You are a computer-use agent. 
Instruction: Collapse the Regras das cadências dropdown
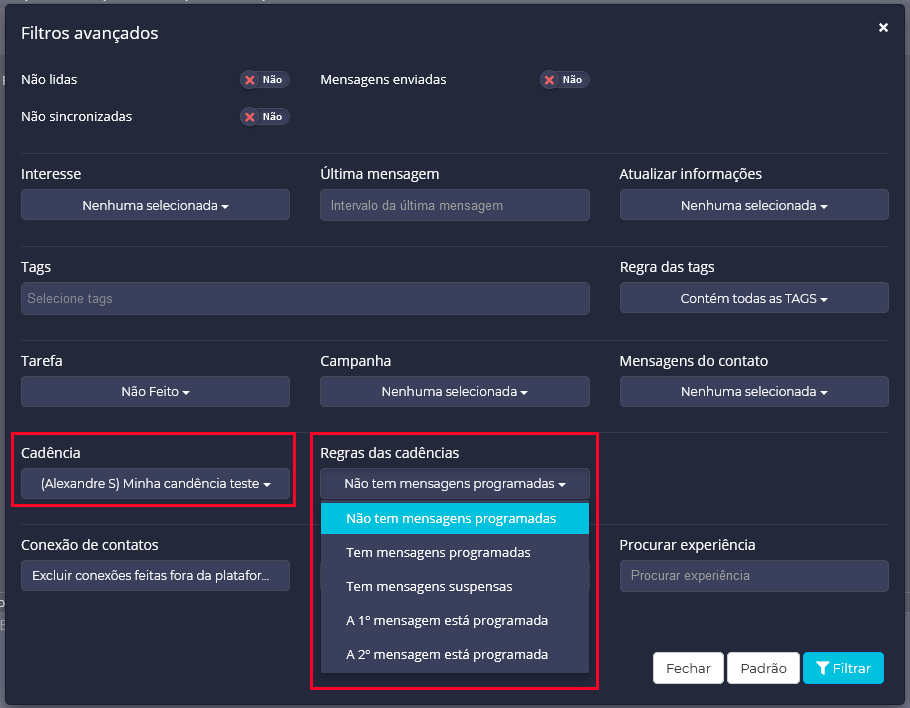pyautogui.click(x=454, y=483)
